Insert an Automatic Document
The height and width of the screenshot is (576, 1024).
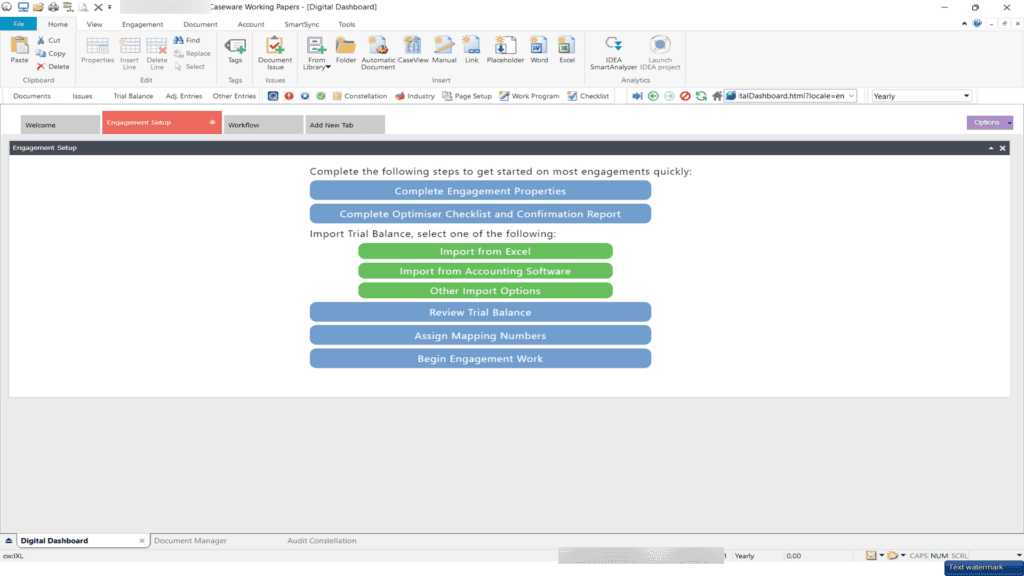tap(378, 53)
